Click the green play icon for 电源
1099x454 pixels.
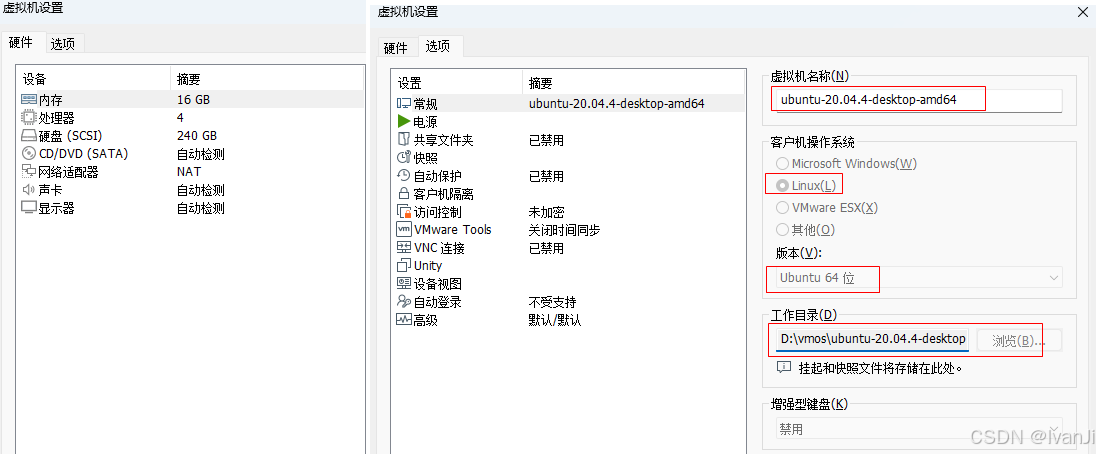coord(404,122)
